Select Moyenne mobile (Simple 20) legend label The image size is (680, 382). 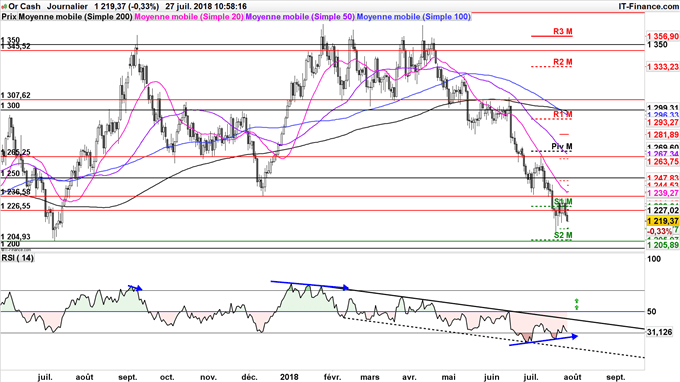pyautogui.click(x=190, y=17)
